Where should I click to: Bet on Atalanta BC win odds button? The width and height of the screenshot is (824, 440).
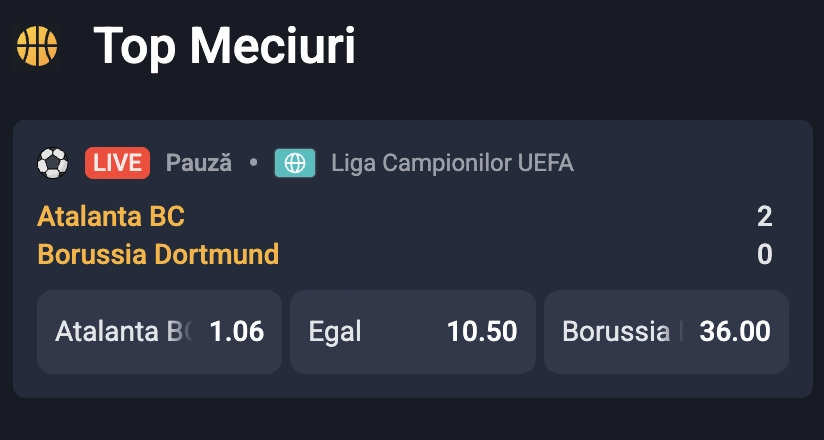click(159, 332)
